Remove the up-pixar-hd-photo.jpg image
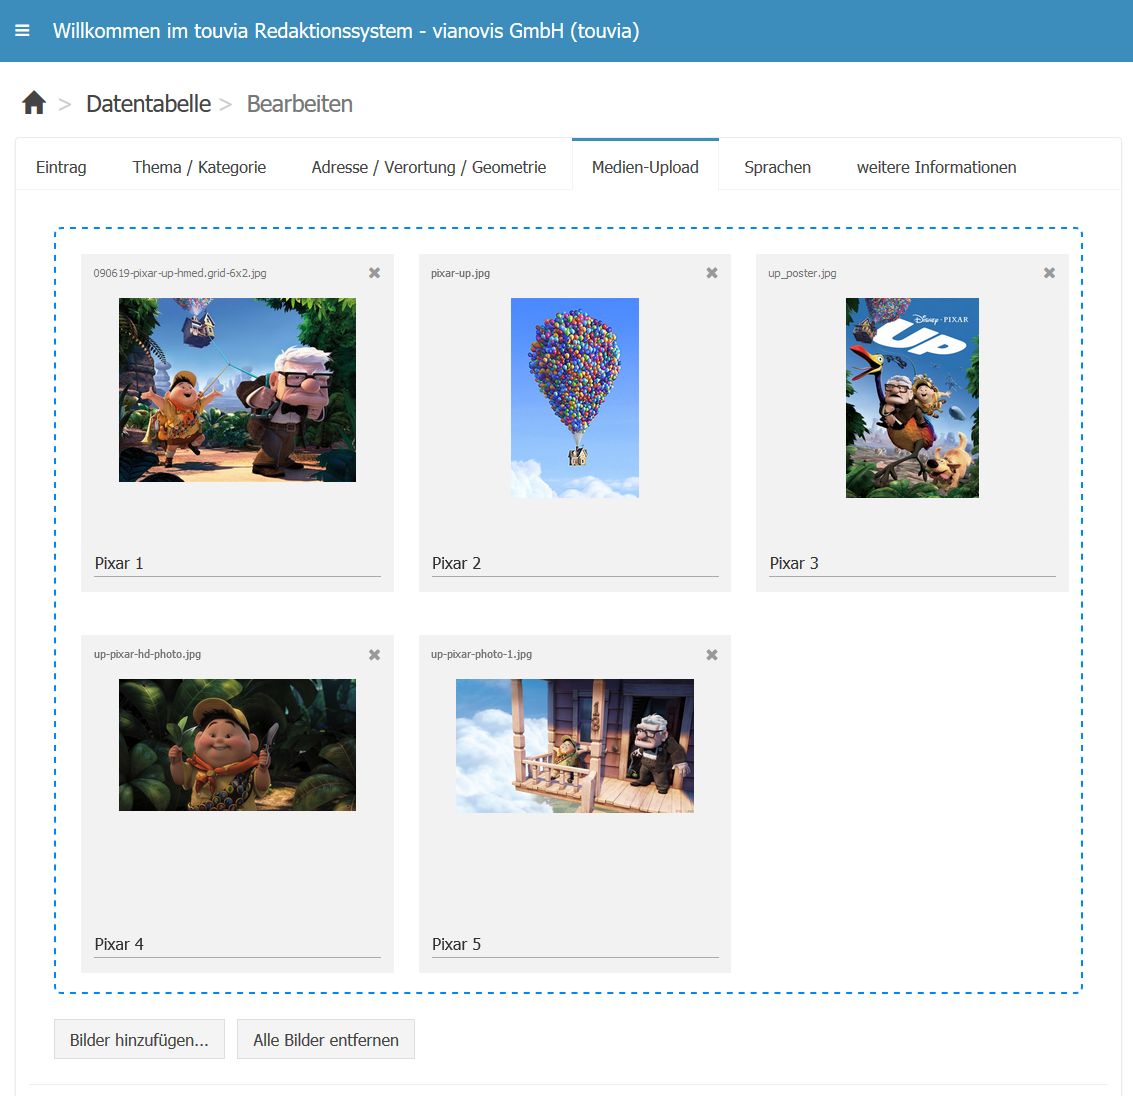The image size is (1133, 1096). tap(374, 655)
